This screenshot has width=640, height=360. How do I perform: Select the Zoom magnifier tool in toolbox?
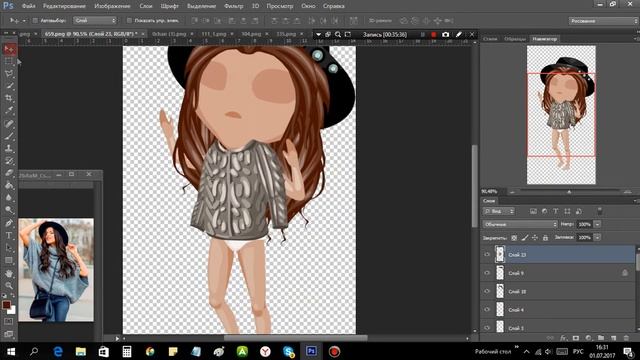pos(9,285)
